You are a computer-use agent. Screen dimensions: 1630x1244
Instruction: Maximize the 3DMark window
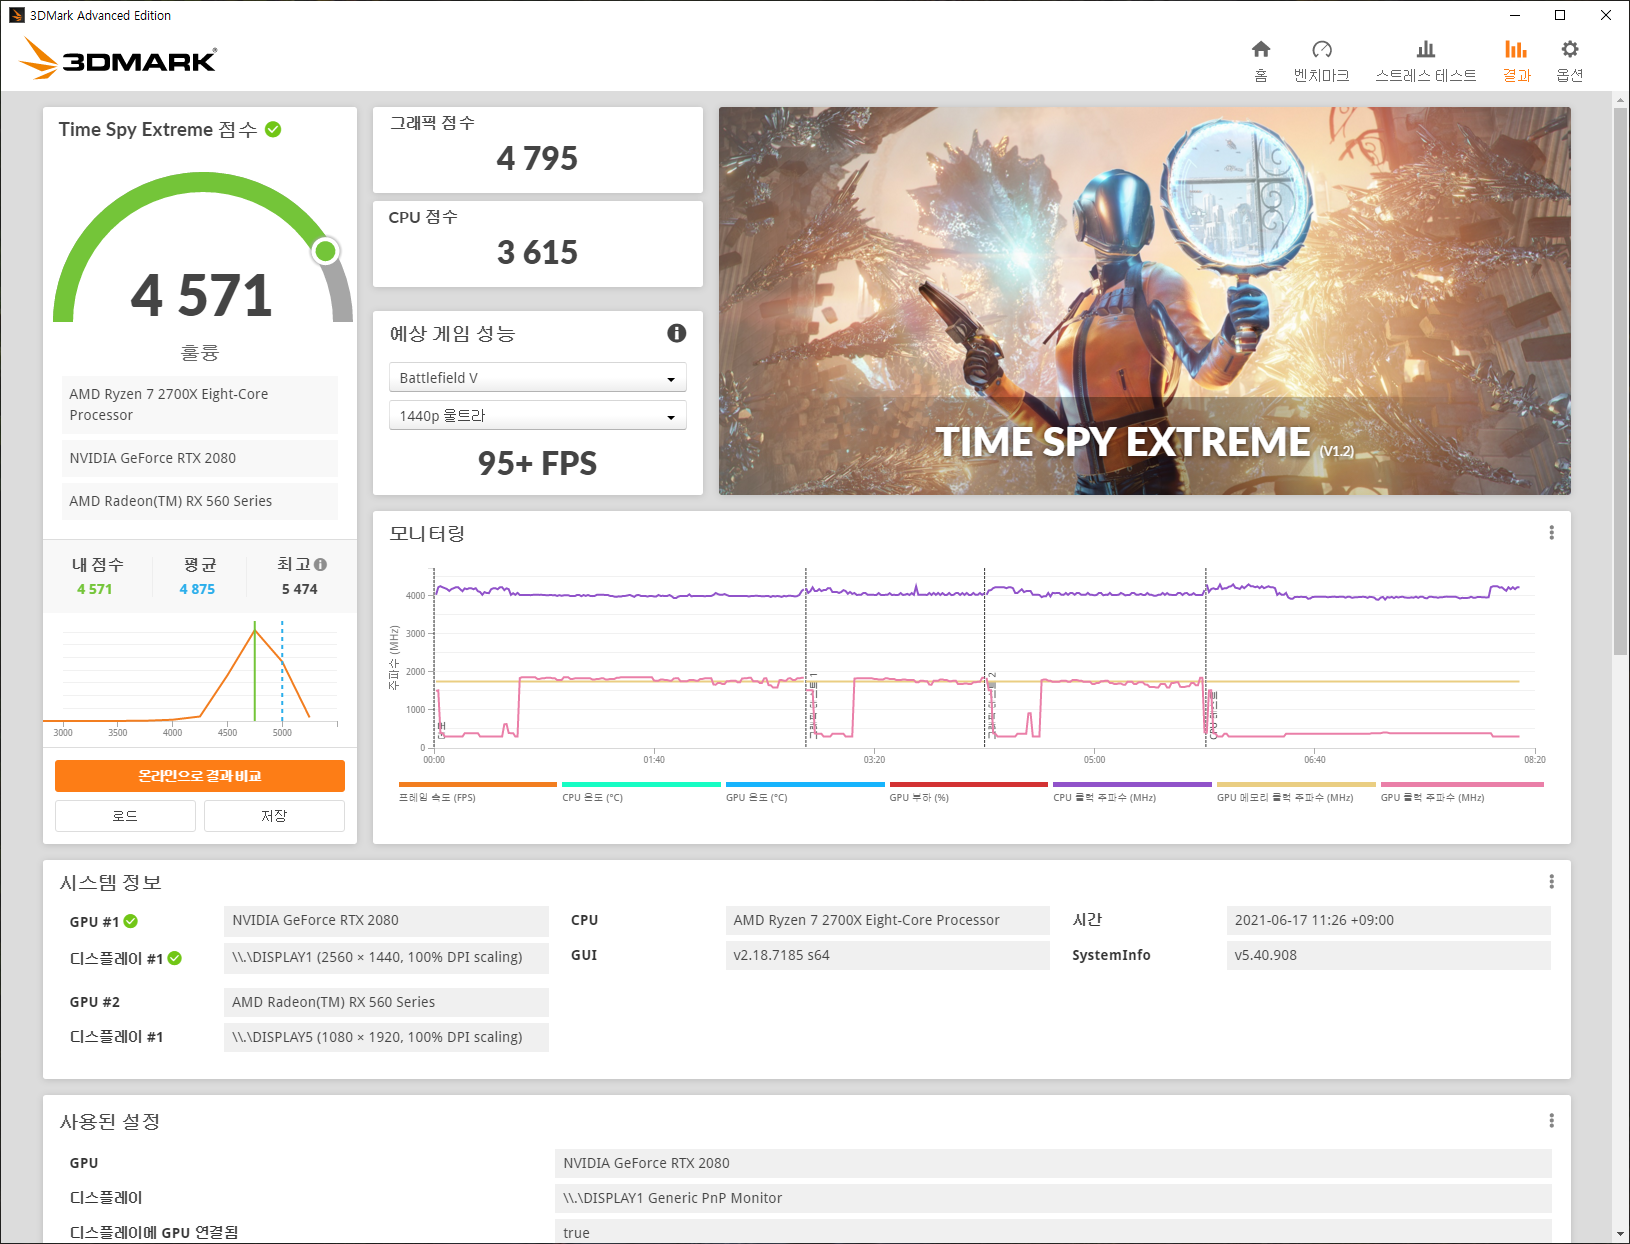click(1560, 15)
